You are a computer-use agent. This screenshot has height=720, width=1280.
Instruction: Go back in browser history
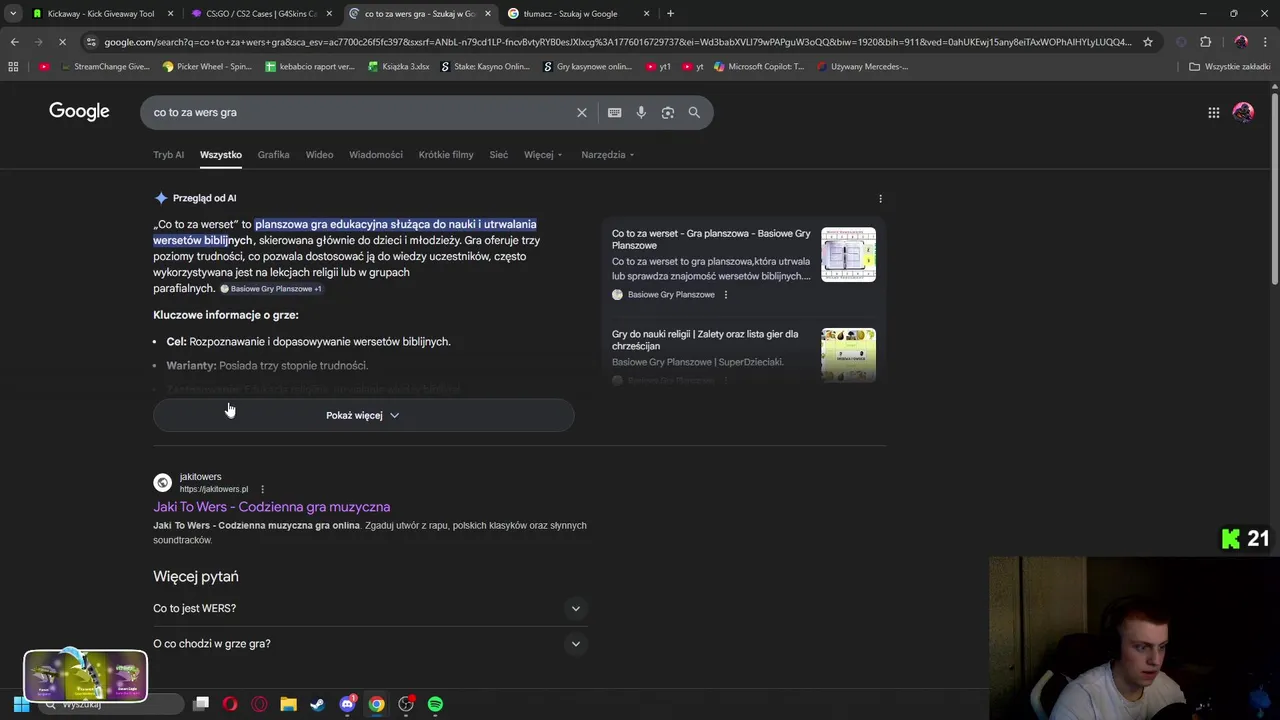click(x=14, y=42)
